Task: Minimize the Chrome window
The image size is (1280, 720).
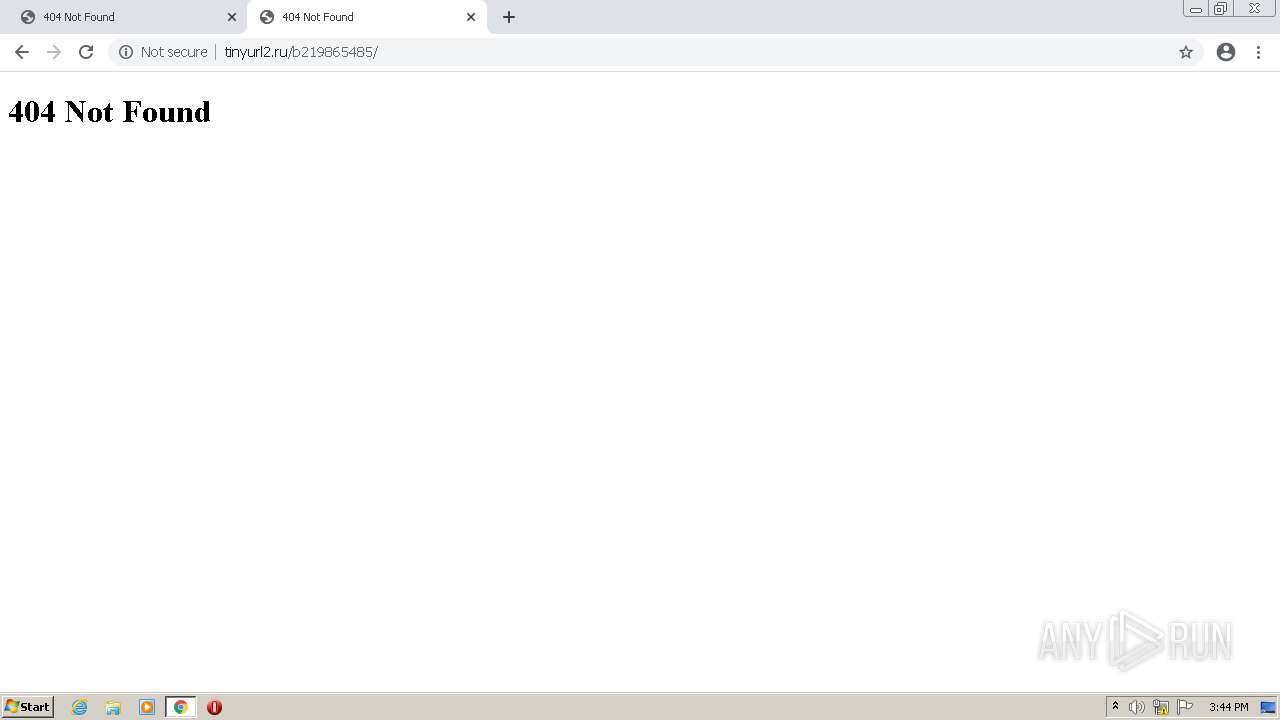Action: [x=1196, y=9]
